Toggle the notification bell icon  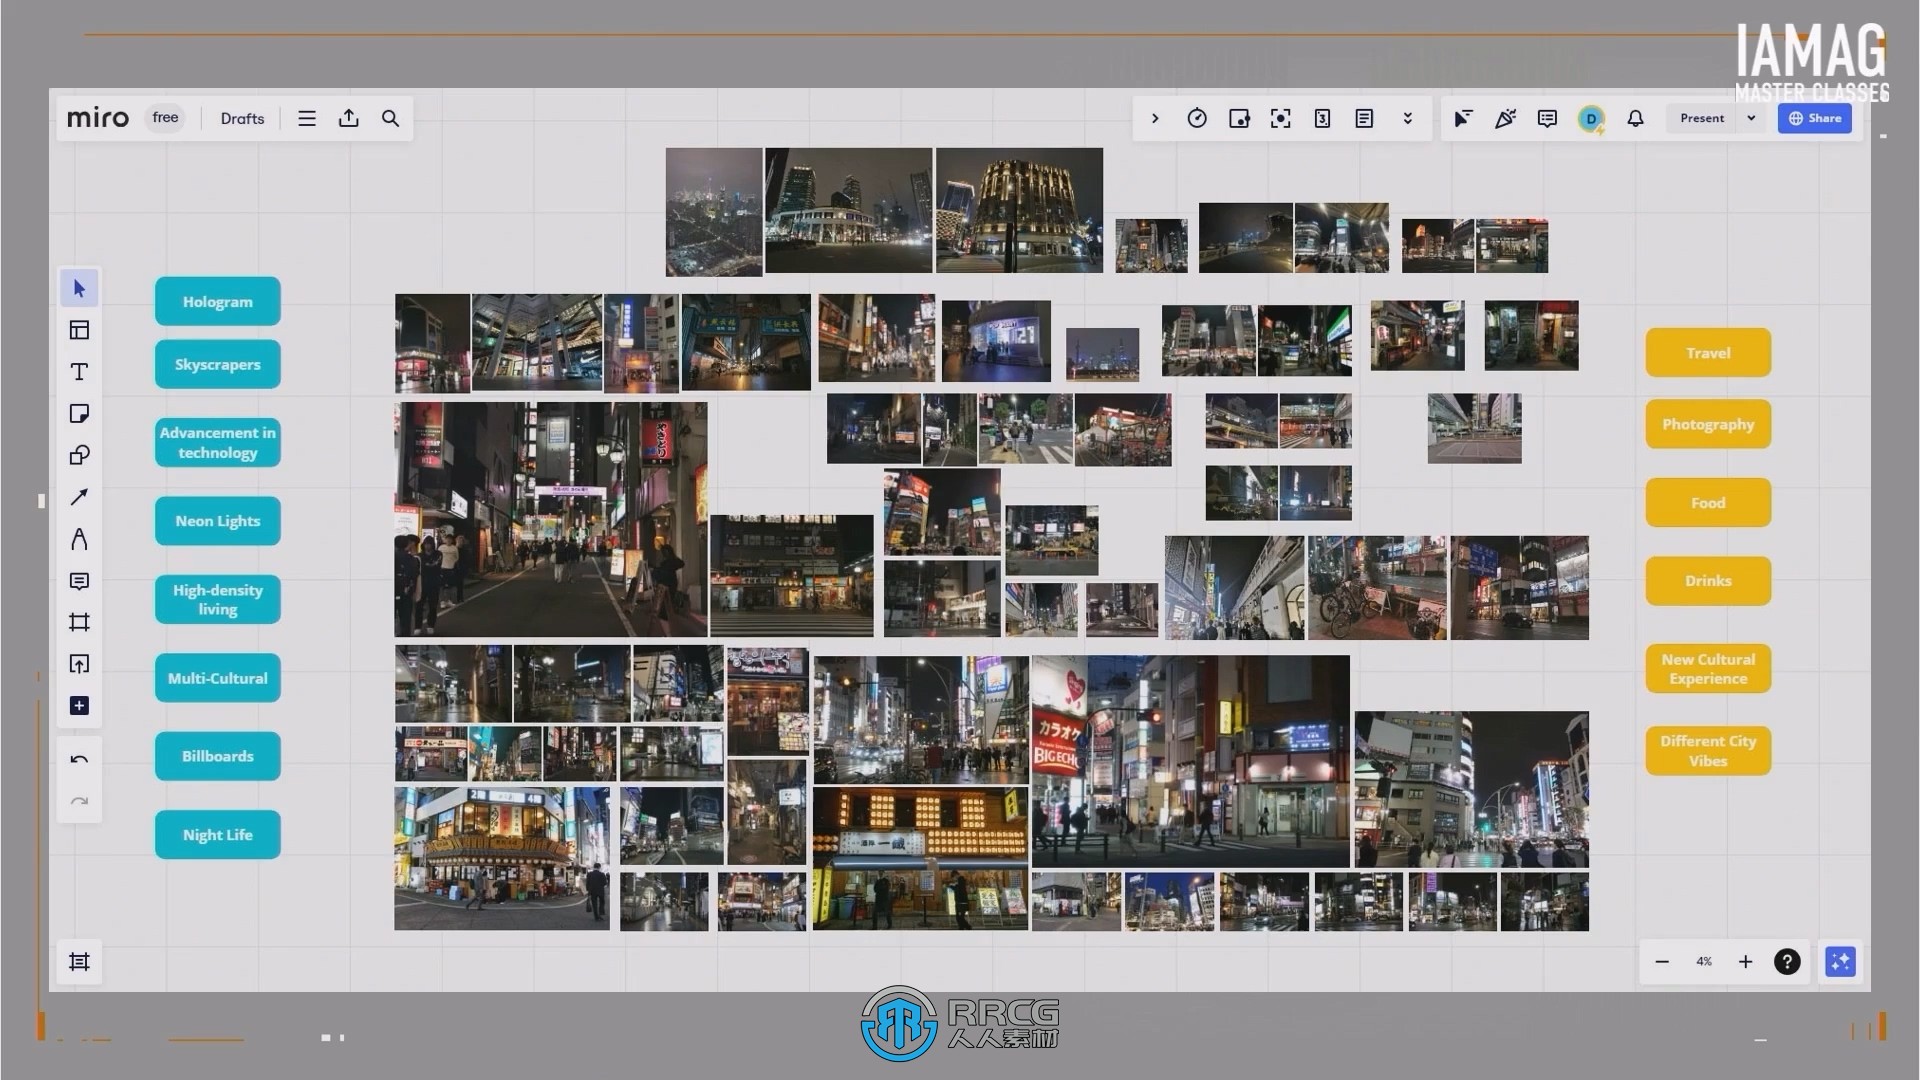tap(1635, 117)
